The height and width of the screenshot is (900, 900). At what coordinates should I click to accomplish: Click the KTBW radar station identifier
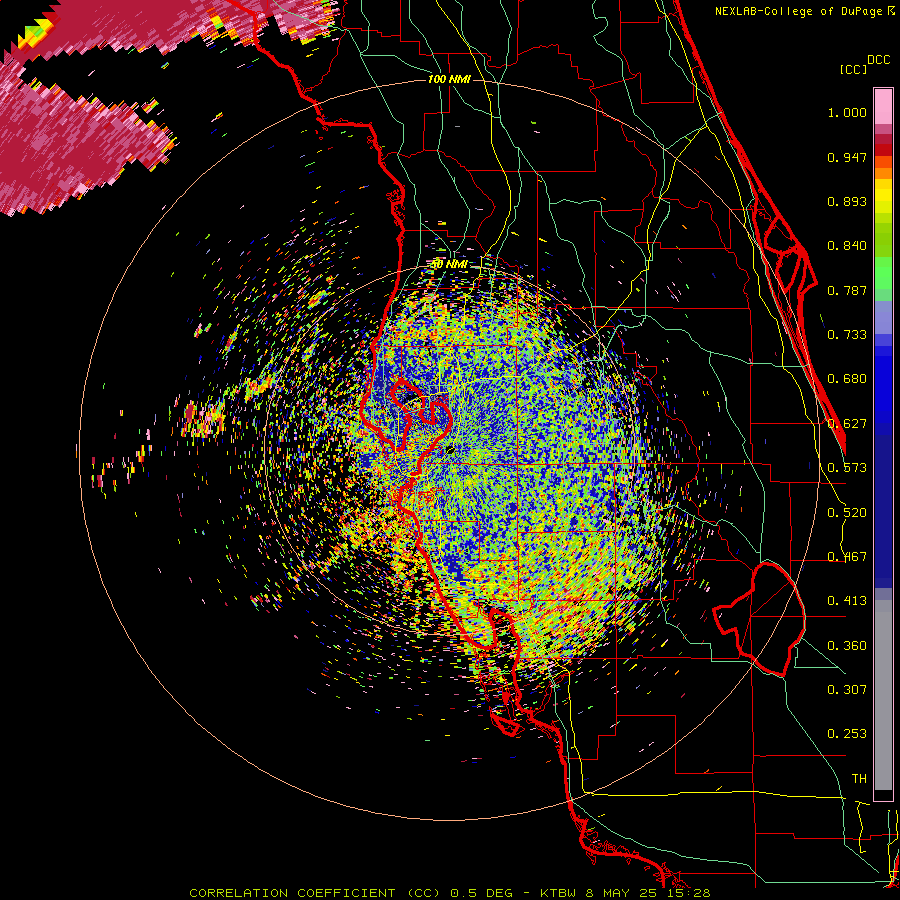[x=559, y=893]
